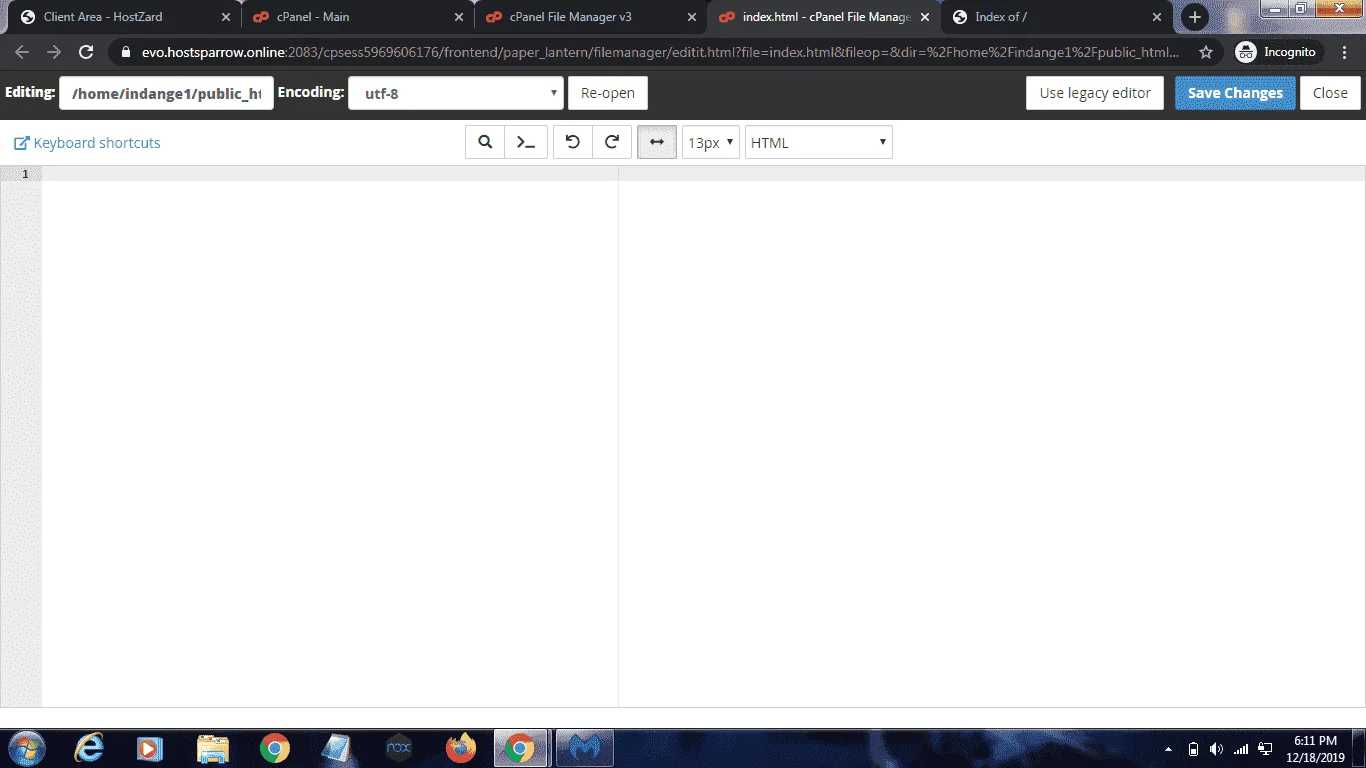Open the Windows Start menu
Screen dimensions: 1366x768
(x=25, y=748)
